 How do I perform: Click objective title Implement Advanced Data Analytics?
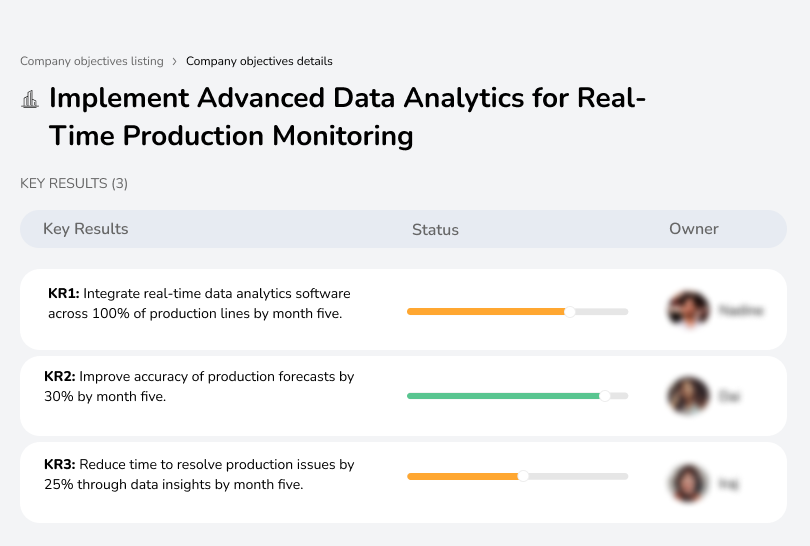tap(347, 117)
